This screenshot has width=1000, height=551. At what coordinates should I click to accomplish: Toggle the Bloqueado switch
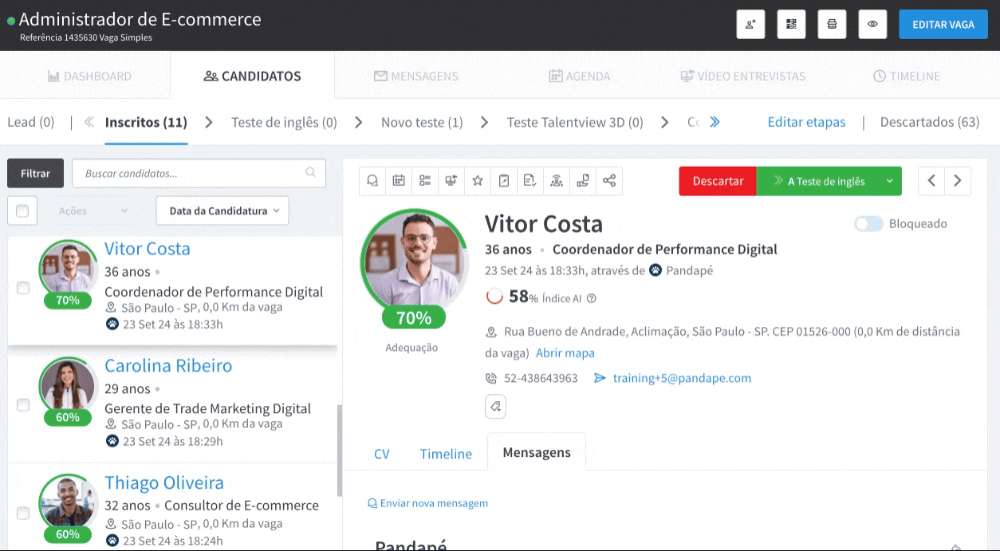click(867, 224)
